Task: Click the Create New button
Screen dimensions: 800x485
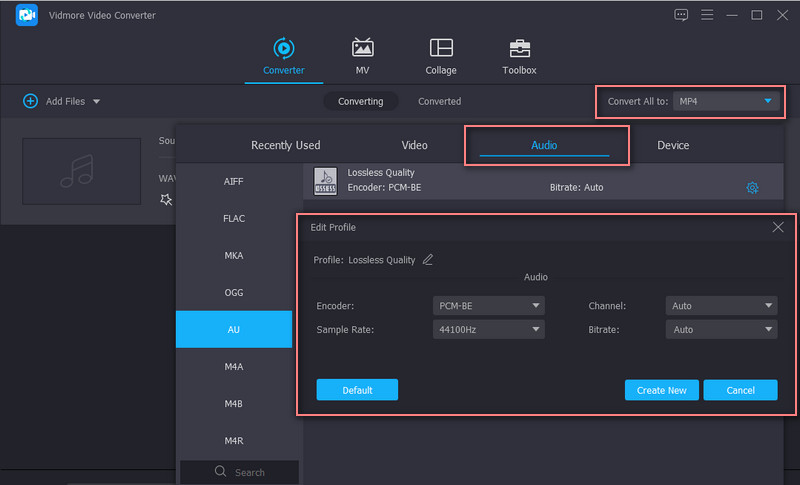Action: (x=661, y=390)
